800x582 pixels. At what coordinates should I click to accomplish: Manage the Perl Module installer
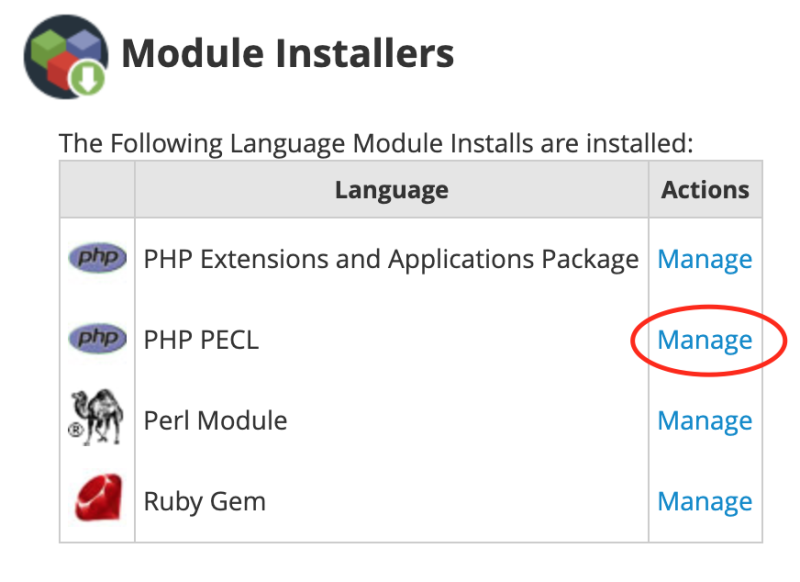click(704, 421)
